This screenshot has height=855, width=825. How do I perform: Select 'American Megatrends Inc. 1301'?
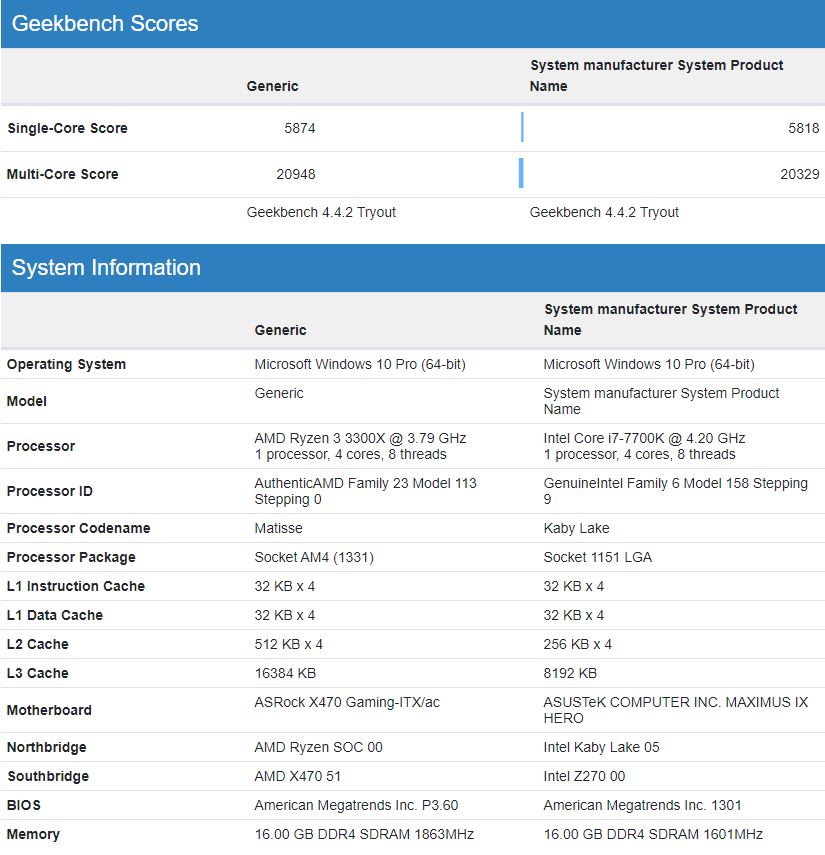[x=642, y=805]
